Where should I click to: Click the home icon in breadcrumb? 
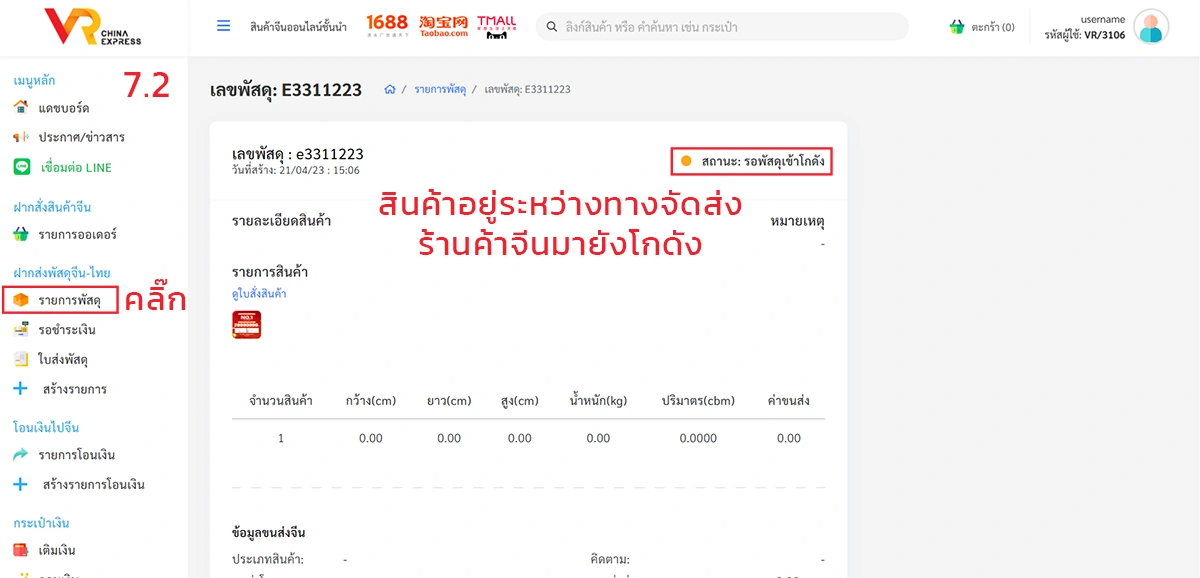point(390,90)
